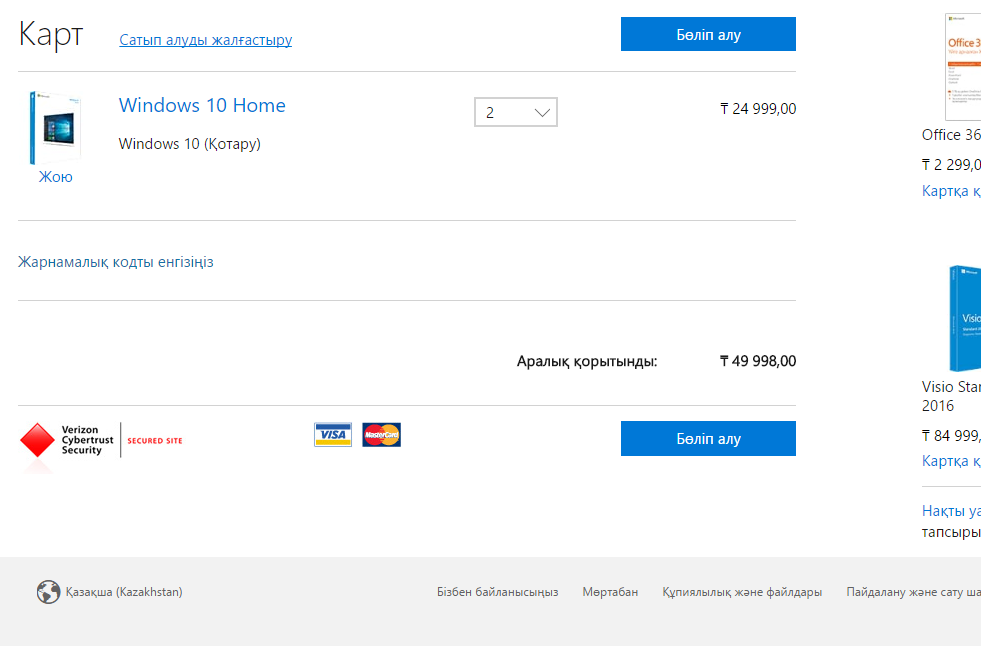Add Office 365 to cart via its 'Картқа' link
The height and width of the screenshot is (646, 981).
point(951,191)
